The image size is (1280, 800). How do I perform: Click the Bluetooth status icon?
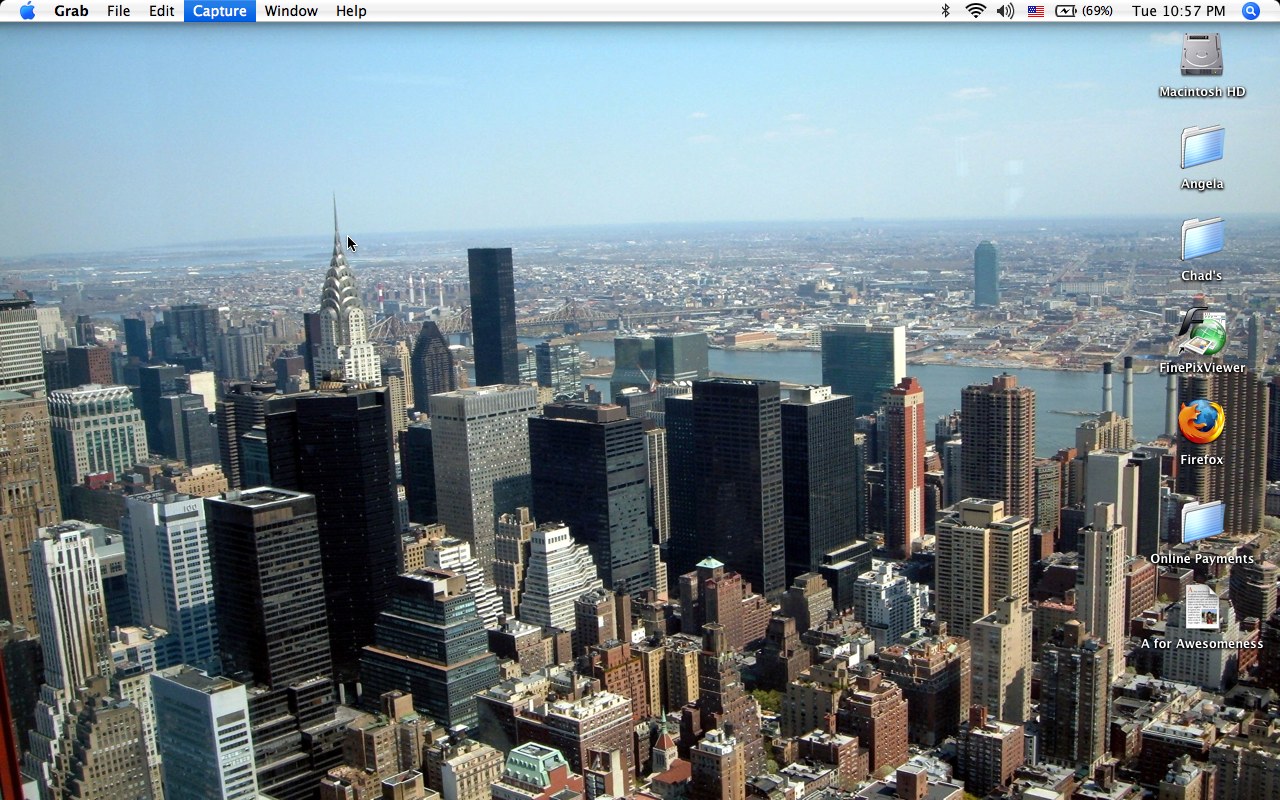point(945,11)
